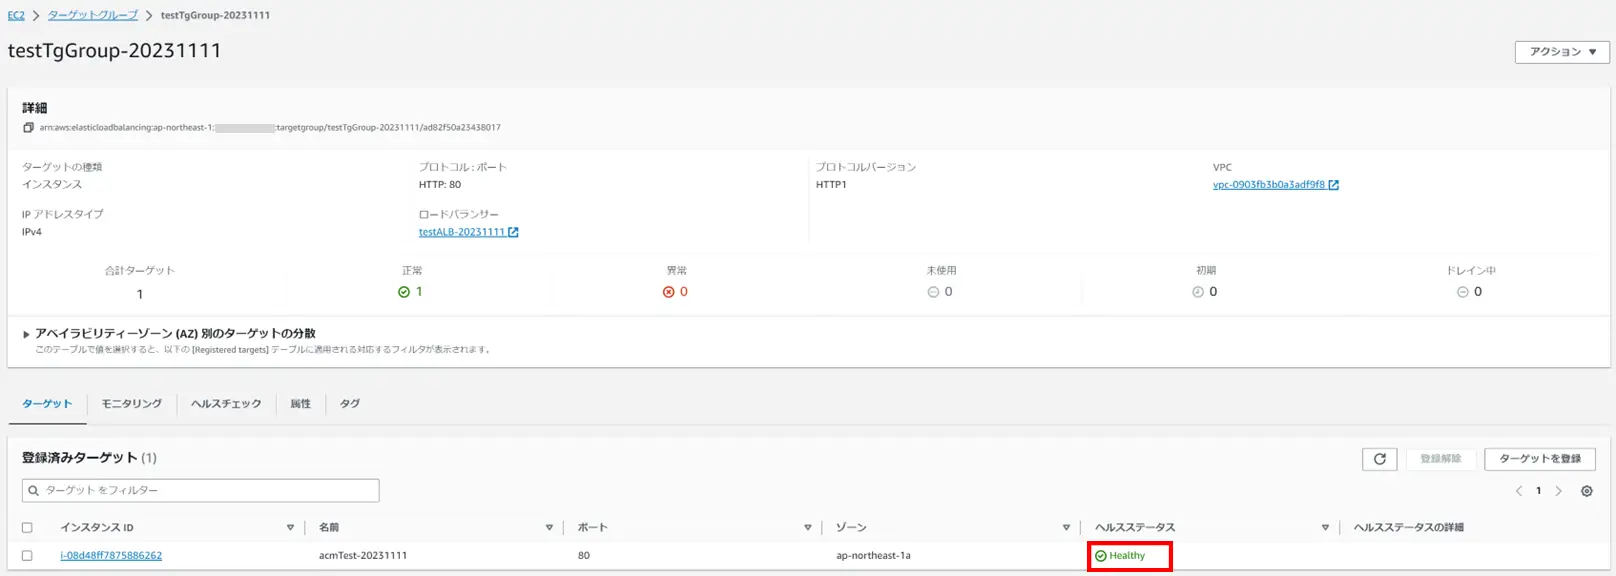Click the testTgGroup-20231111 page heading
1616x576 pixels.
click(115, 50)
